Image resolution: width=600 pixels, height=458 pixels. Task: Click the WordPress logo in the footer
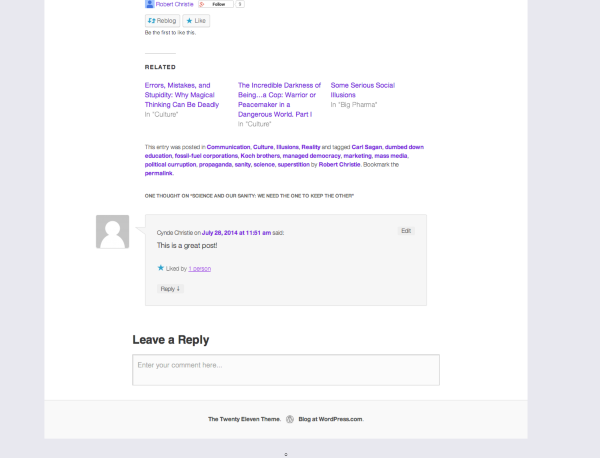(290, 419)
